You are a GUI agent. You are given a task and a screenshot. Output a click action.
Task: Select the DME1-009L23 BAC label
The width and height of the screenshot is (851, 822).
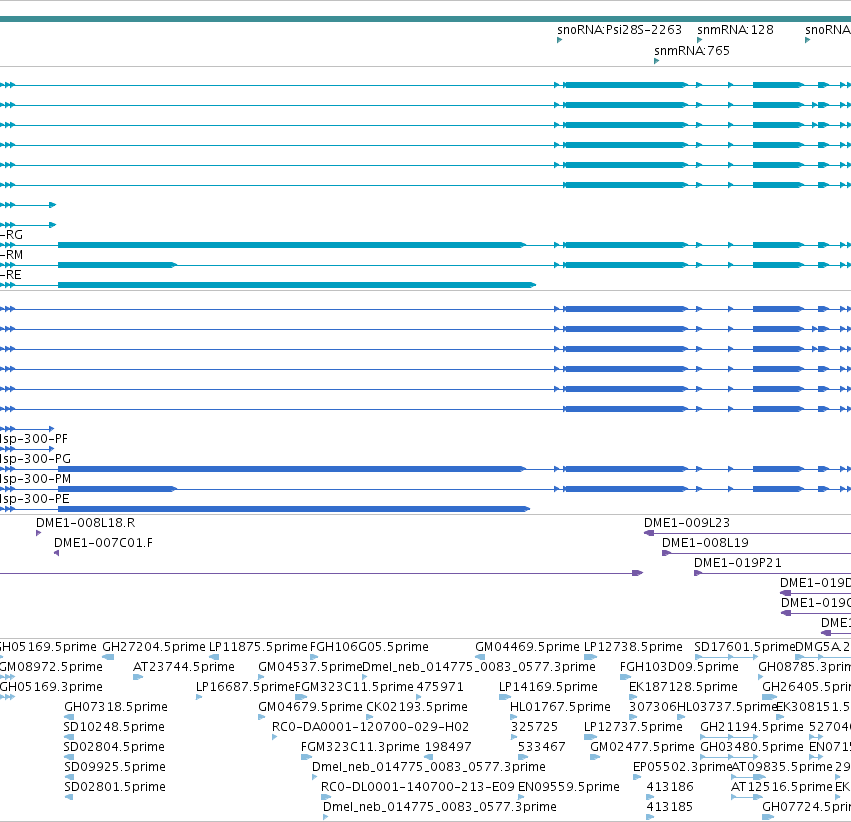tap(687, 523)
